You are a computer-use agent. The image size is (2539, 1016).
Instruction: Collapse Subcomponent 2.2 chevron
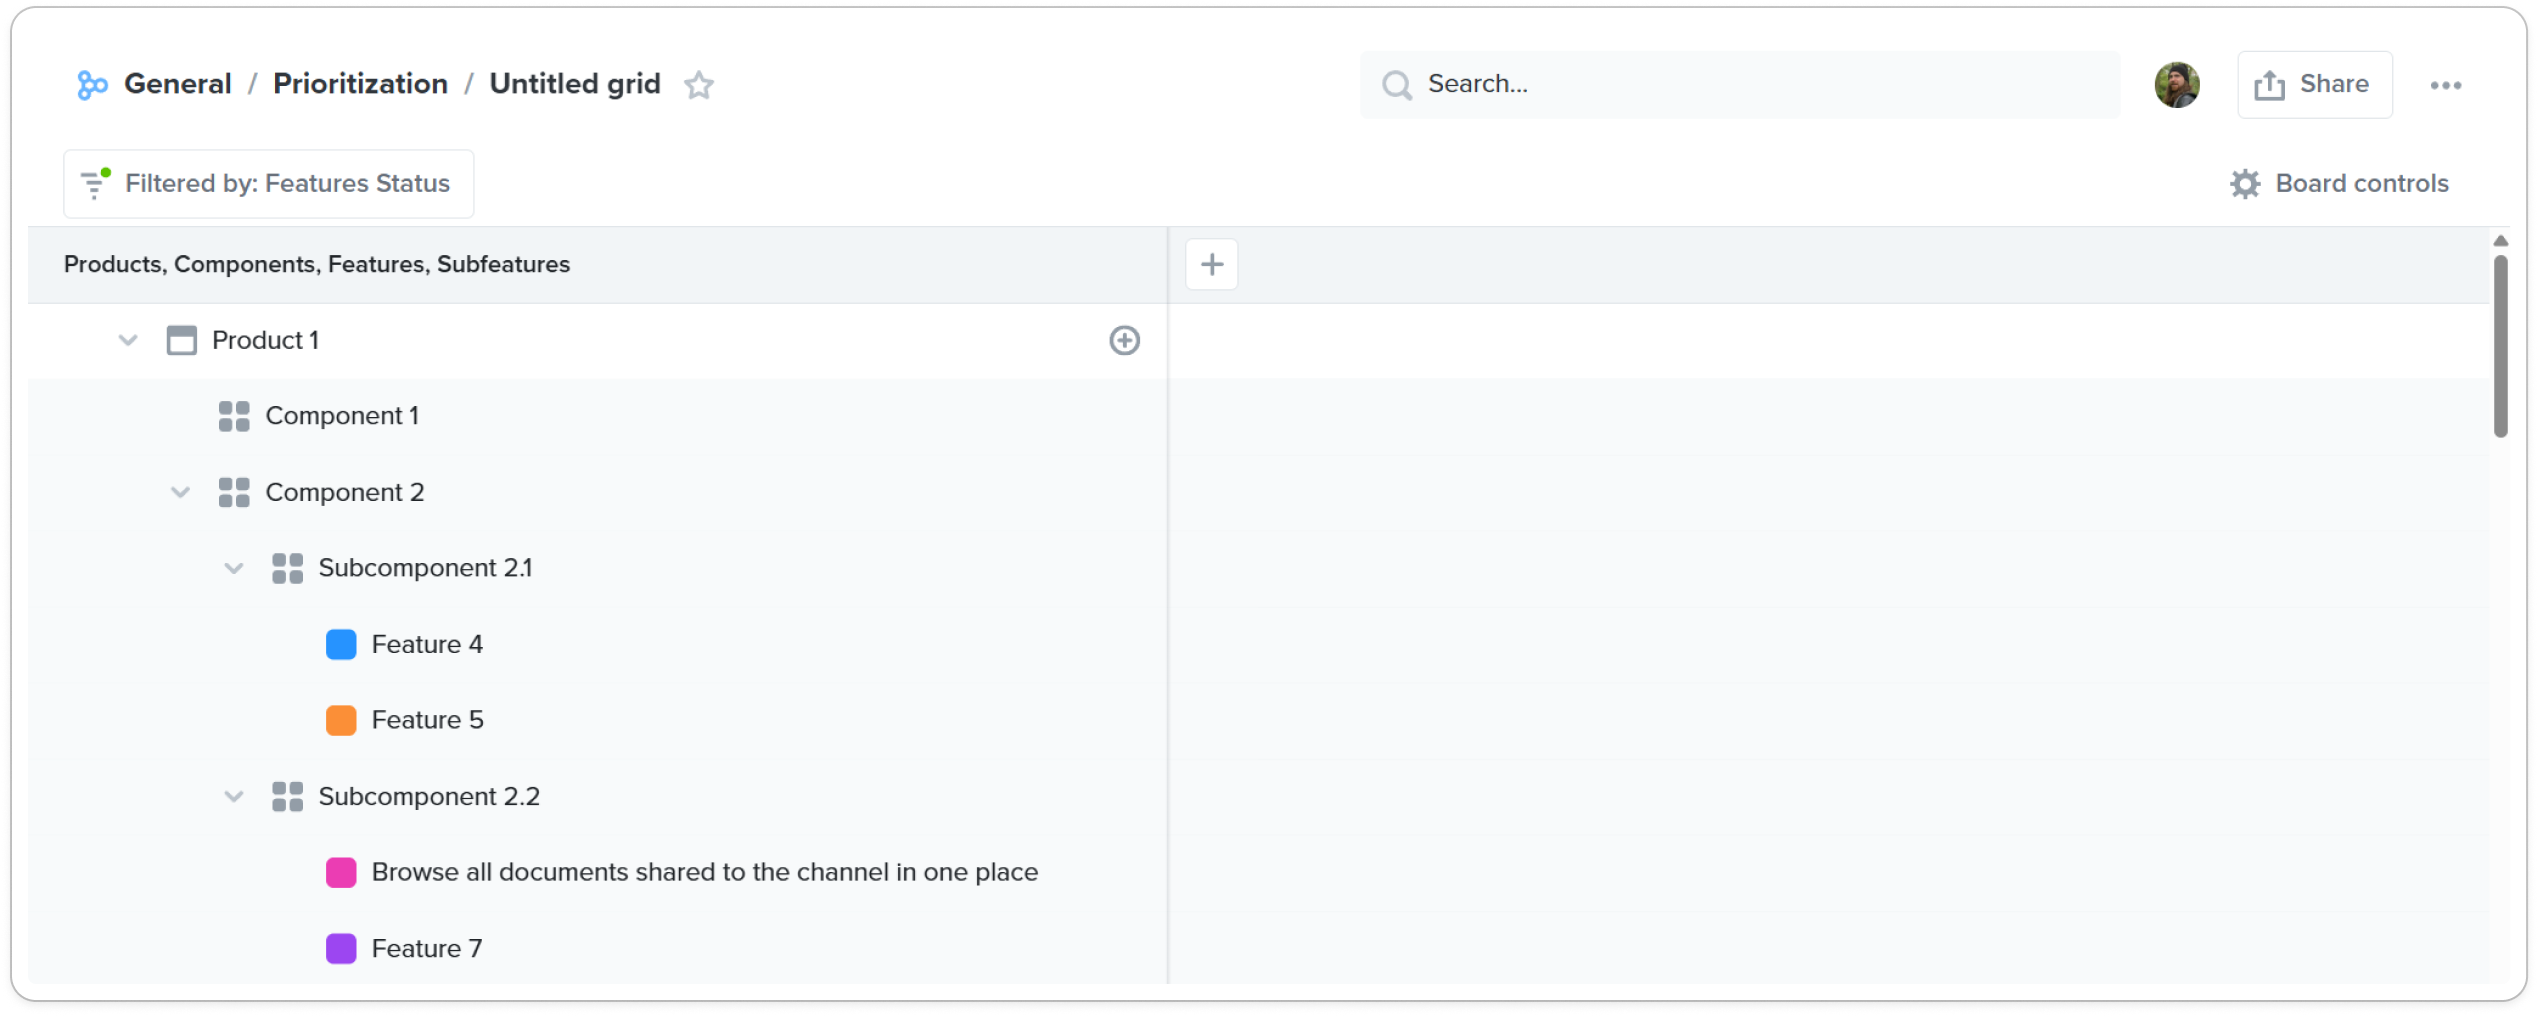233,797
